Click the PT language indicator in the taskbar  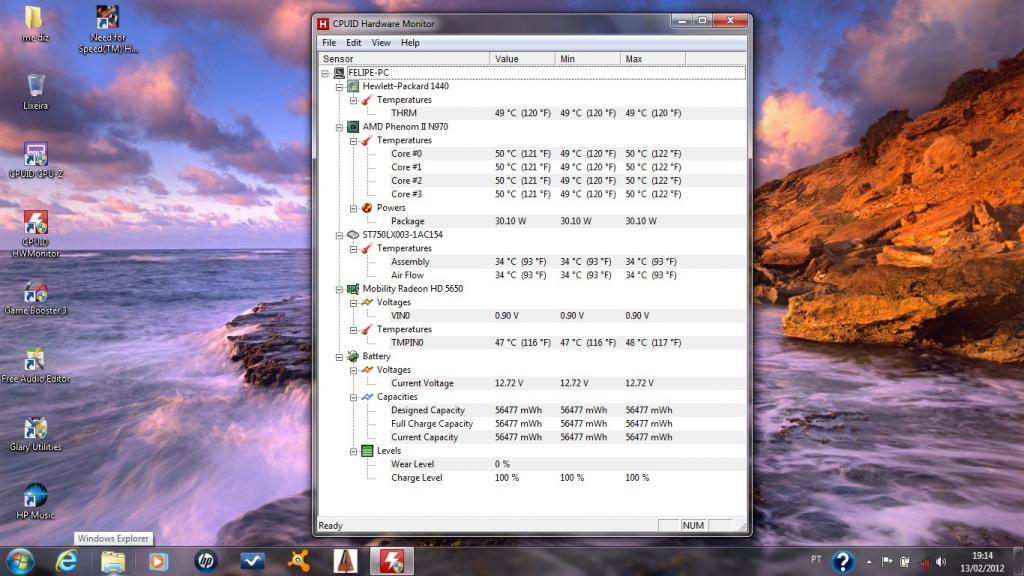point(816,560)
